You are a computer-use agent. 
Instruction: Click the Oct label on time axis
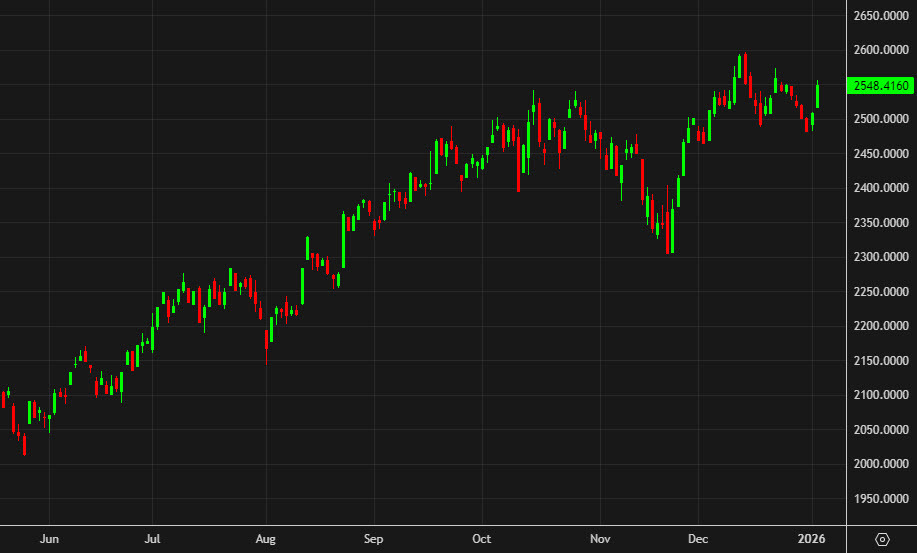click(x=482, y=539)
